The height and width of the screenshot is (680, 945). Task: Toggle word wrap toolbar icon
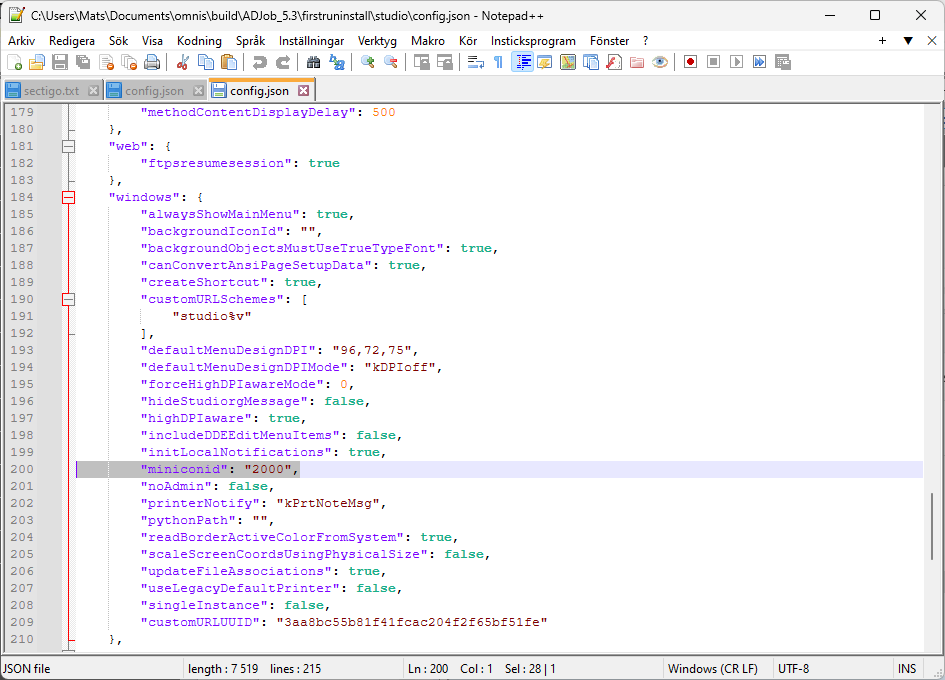tap(476, 62)
